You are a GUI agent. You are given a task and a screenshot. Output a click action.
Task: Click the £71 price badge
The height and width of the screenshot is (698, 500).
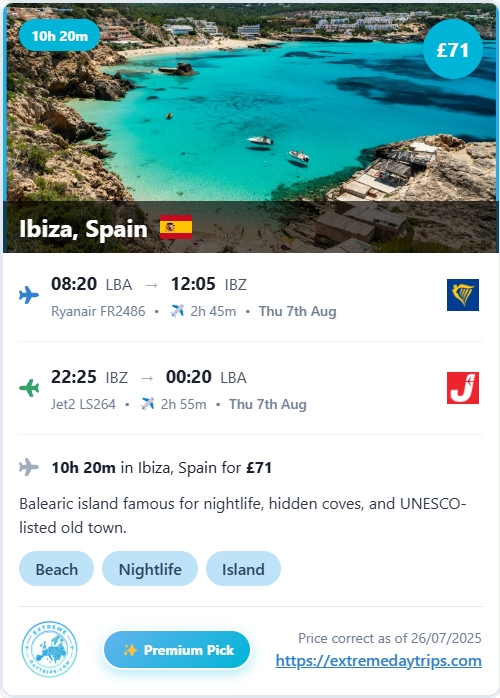pyautogui.click(x=453, y=49)
